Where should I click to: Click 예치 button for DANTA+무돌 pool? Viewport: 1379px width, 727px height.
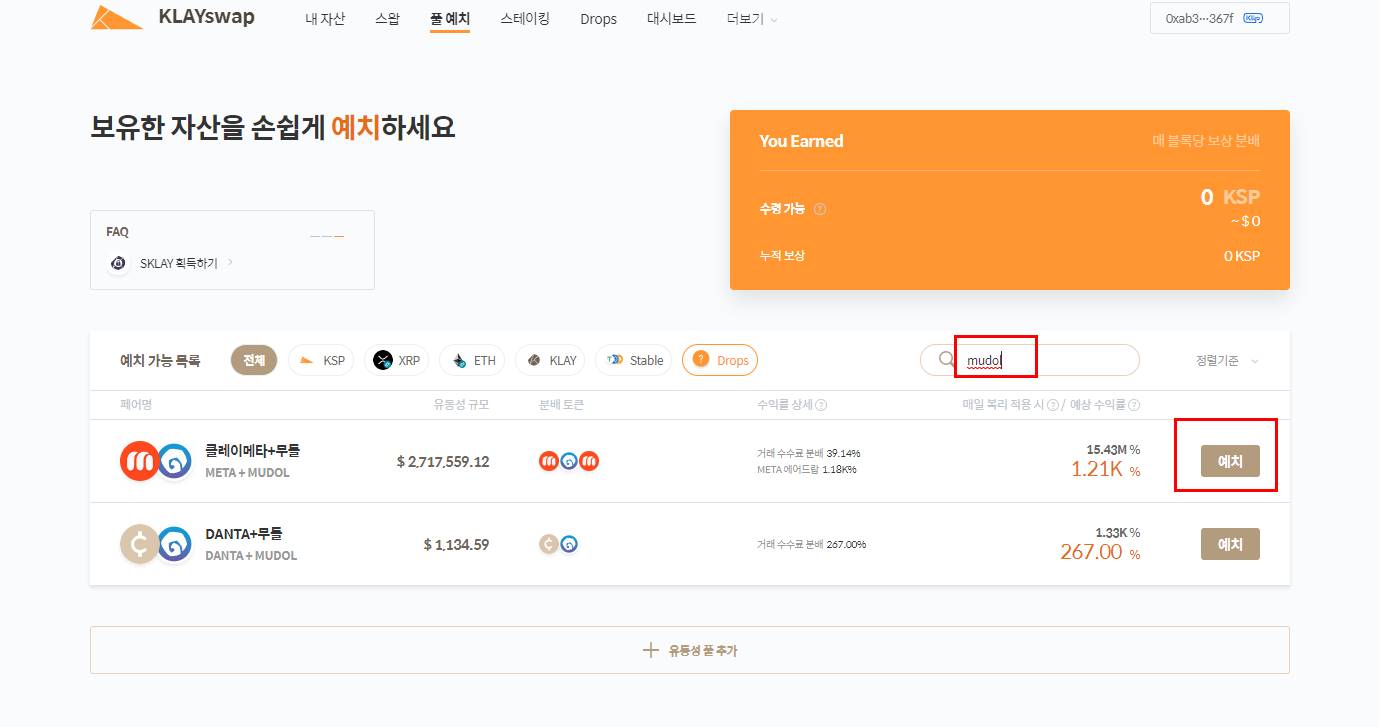point(1230,544)
